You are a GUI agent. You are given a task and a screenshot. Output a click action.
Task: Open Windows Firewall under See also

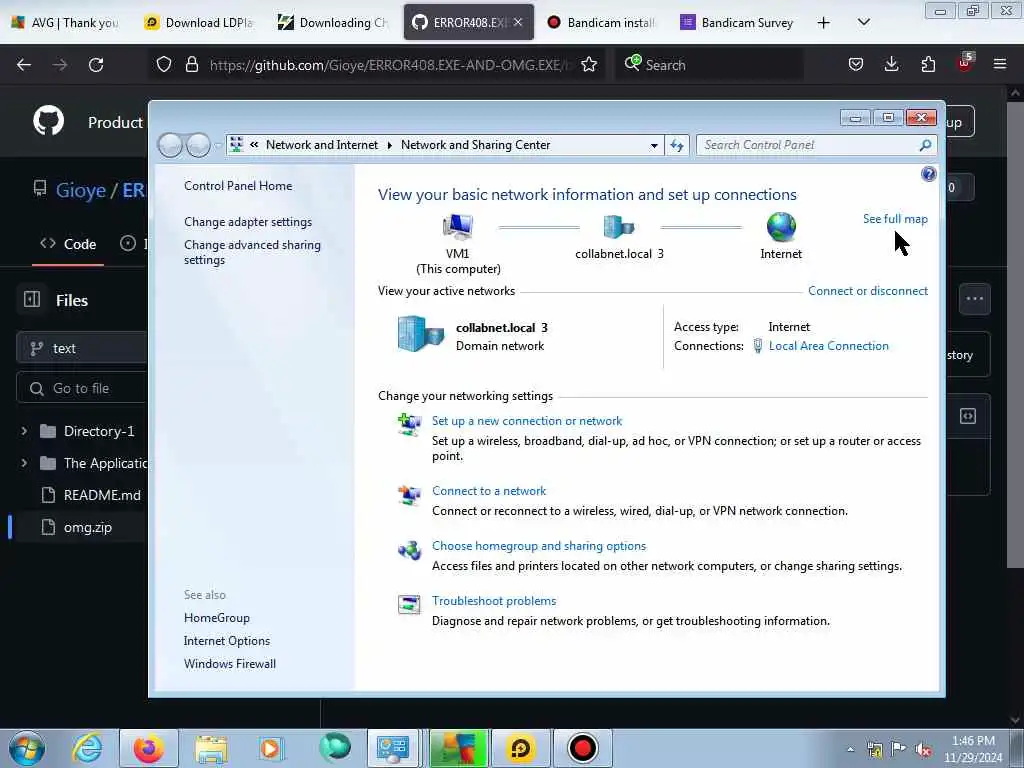pyautogui.click(x=229, y=664)
